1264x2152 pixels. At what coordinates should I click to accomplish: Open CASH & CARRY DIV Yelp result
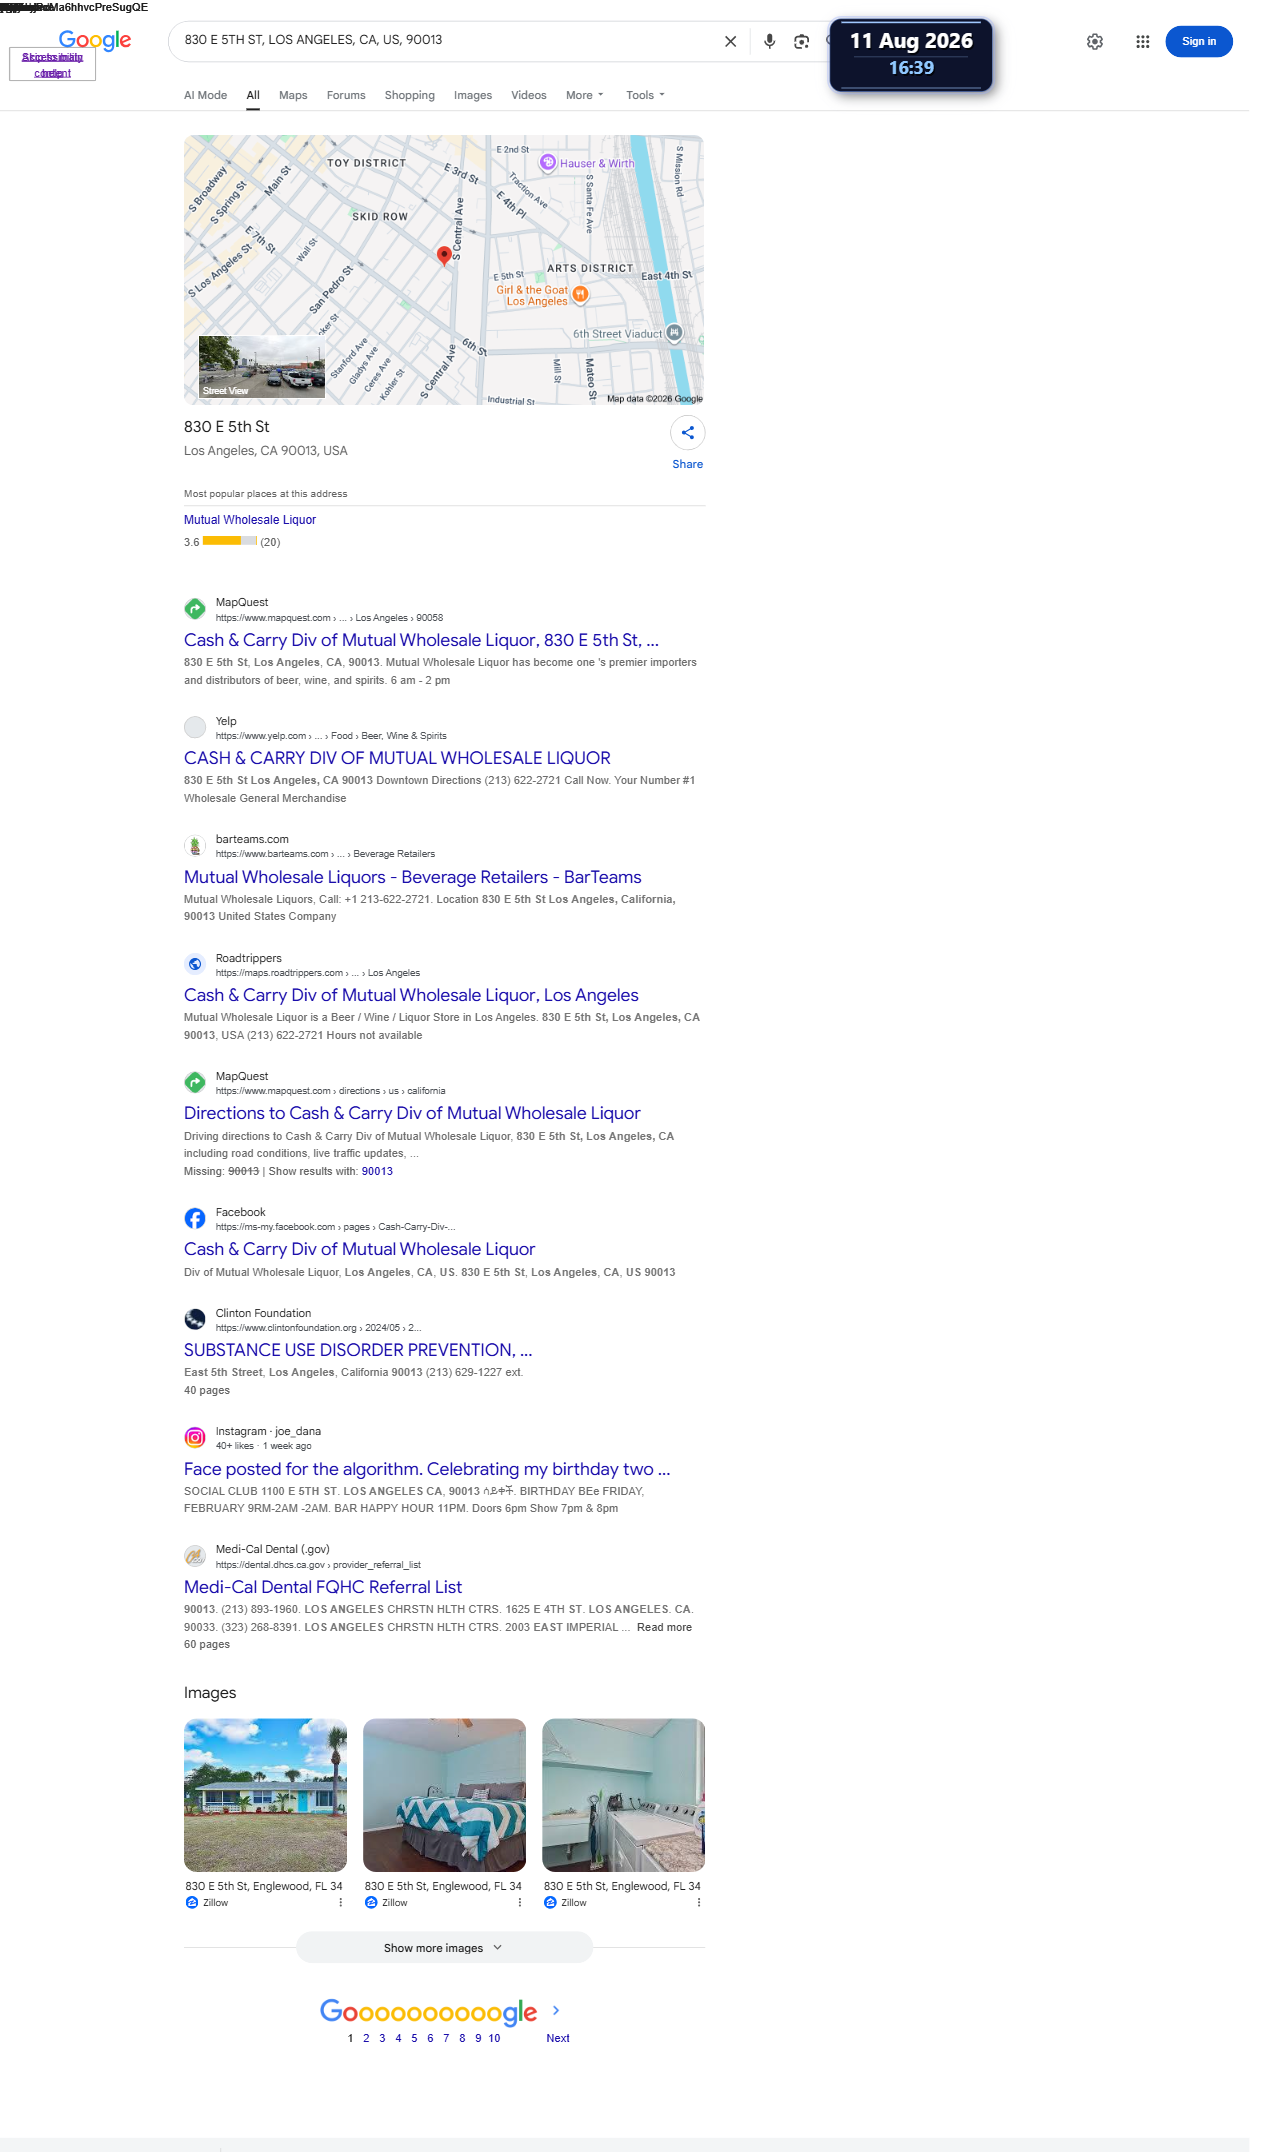[397, 758]
